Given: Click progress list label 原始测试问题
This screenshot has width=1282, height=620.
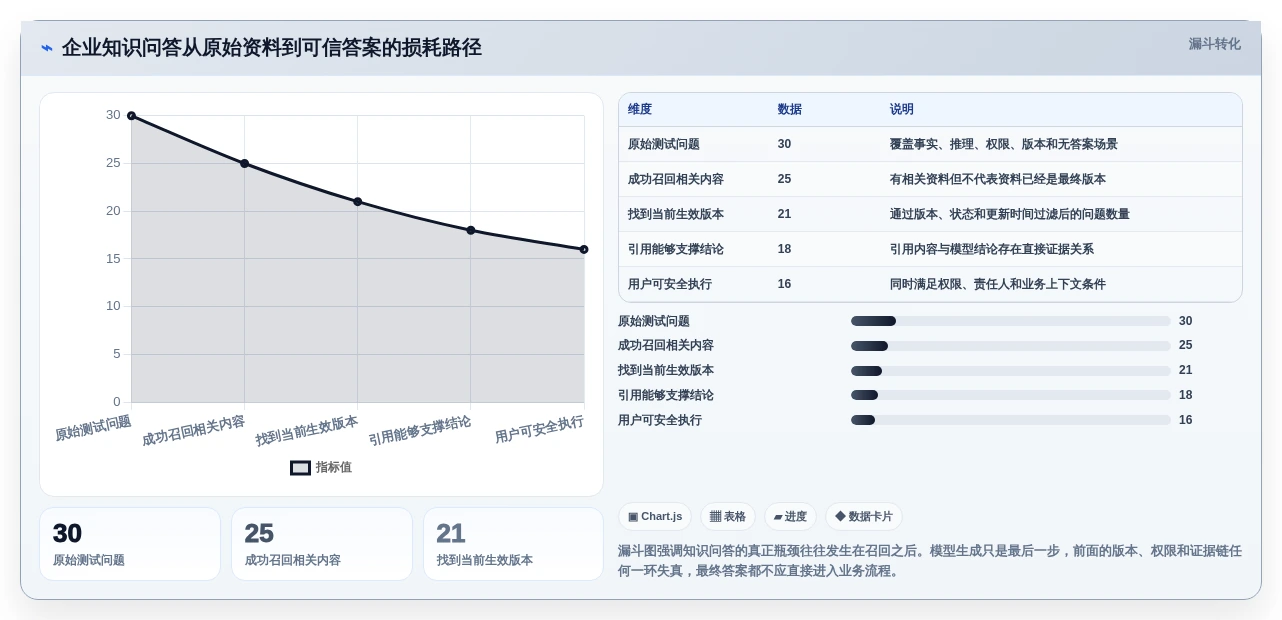Looking at the screenshot, I should coord(654,321).
